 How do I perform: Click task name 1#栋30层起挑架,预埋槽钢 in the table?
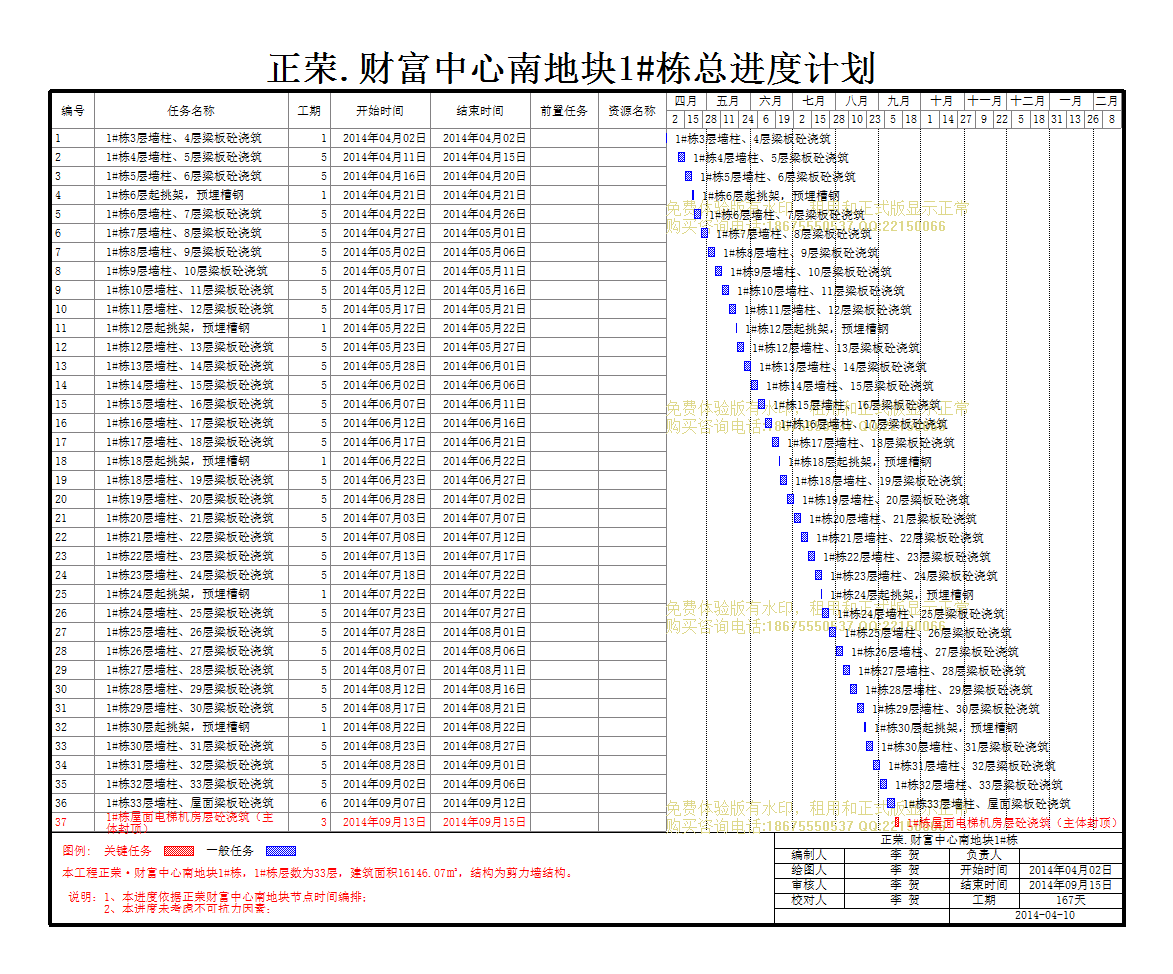click(x=177, y=727)
